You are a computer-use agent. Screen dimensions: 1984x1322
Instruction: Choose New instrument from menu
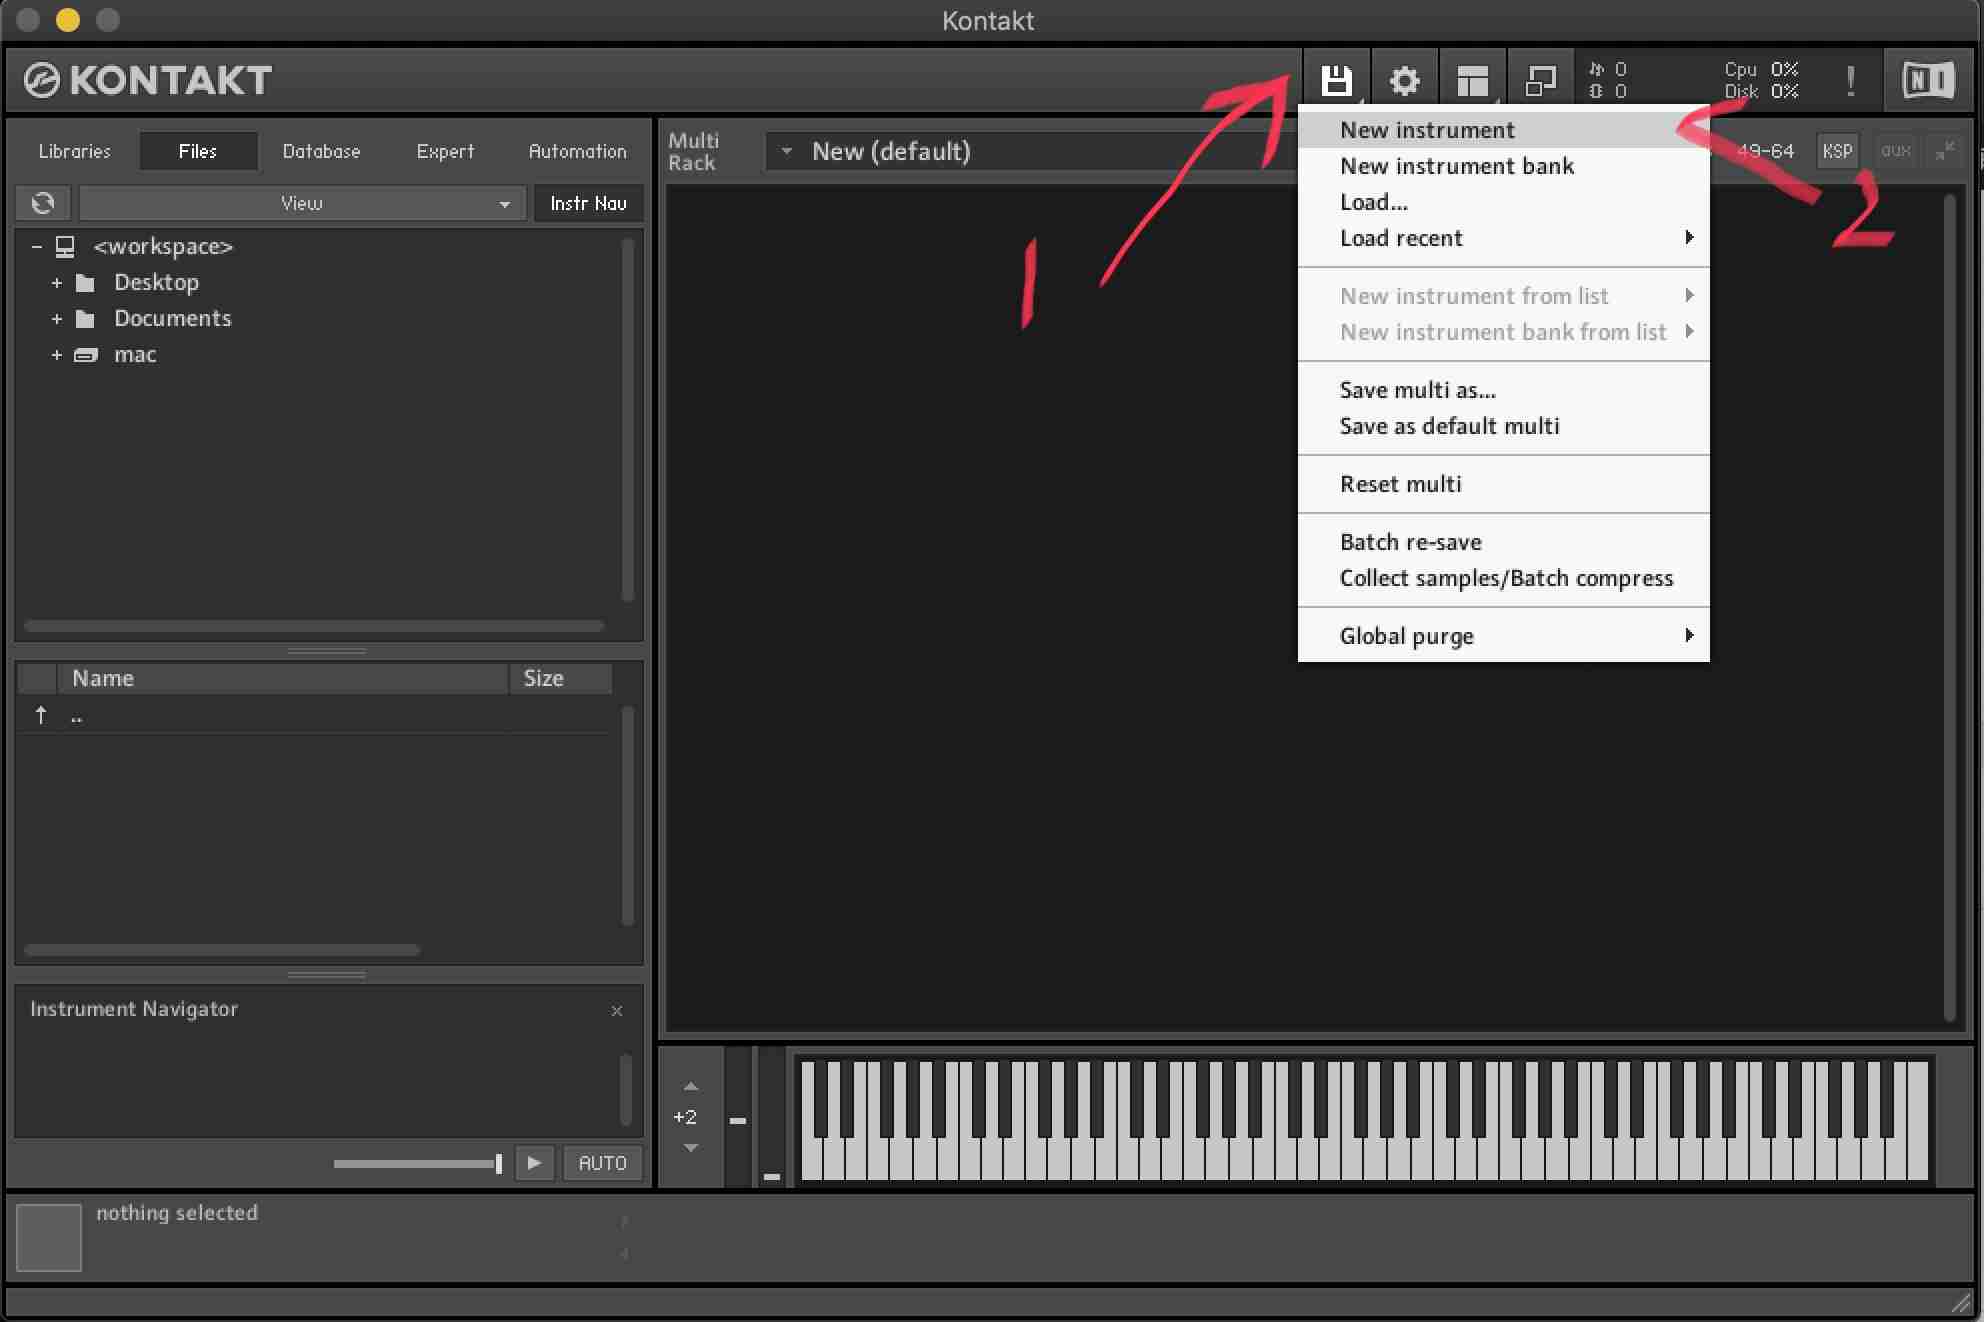point(1503,130)
